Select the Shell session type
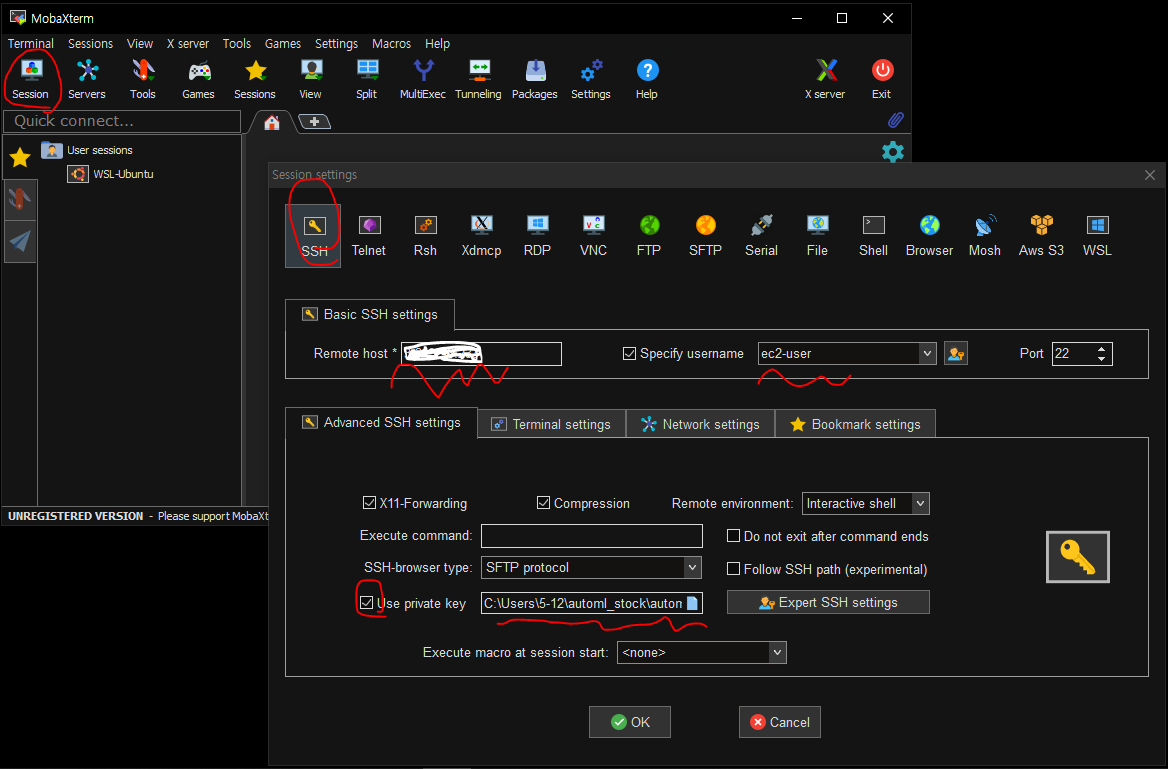The height and width of the screenshot is (769, 1168). (873, 235)
